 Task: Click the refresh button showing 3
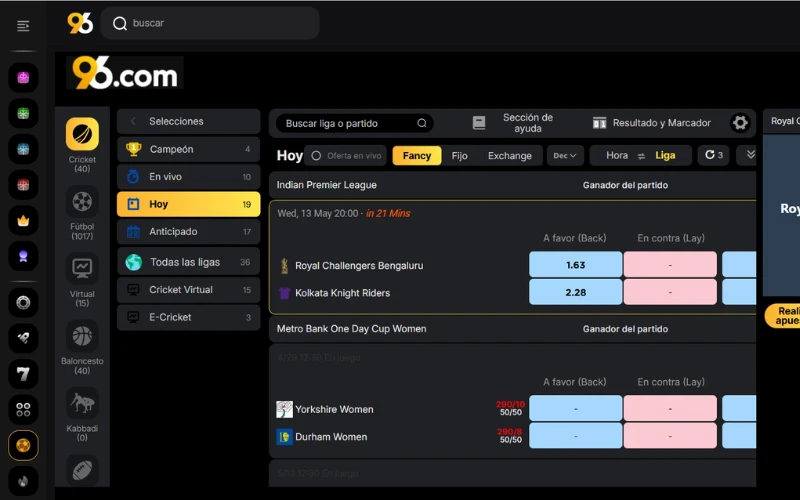(x=713, y=155)
